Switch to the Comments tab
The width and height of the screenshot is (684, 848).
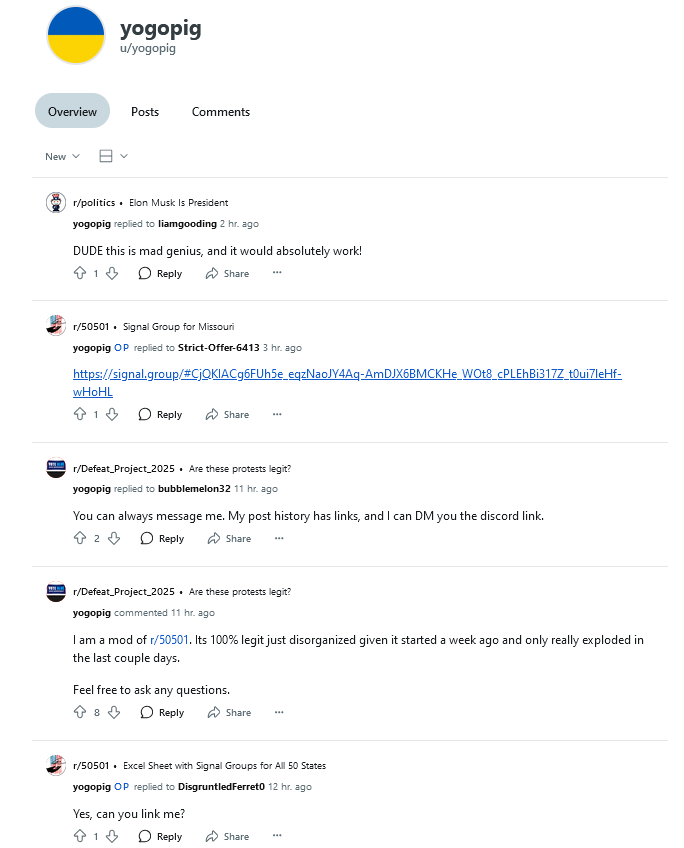pos(221,111)
